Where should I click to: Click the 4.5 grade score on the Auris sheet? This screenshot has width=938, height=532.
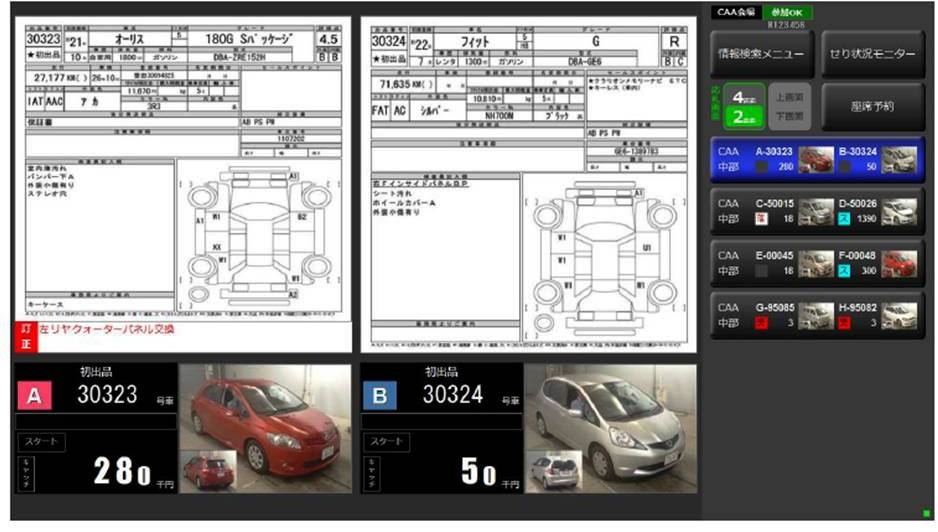coord(328,39)
